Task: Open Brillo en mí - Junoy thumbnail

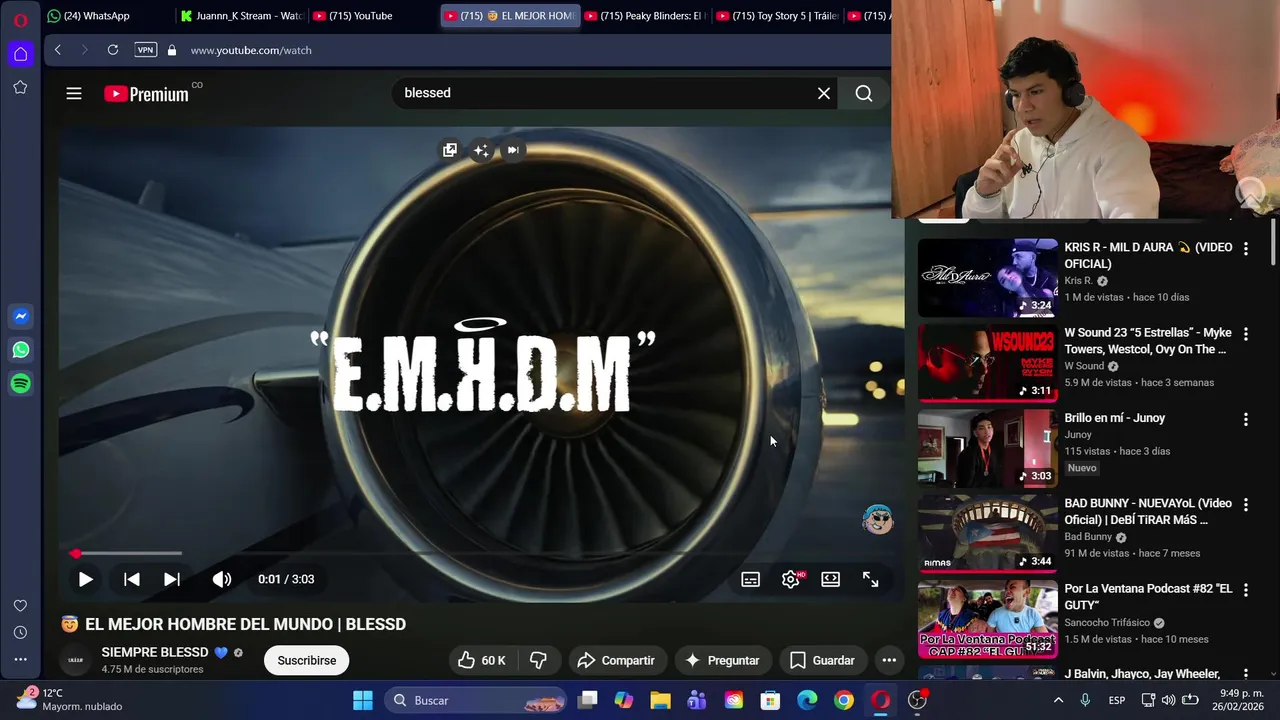Action: tap(988, 448)
